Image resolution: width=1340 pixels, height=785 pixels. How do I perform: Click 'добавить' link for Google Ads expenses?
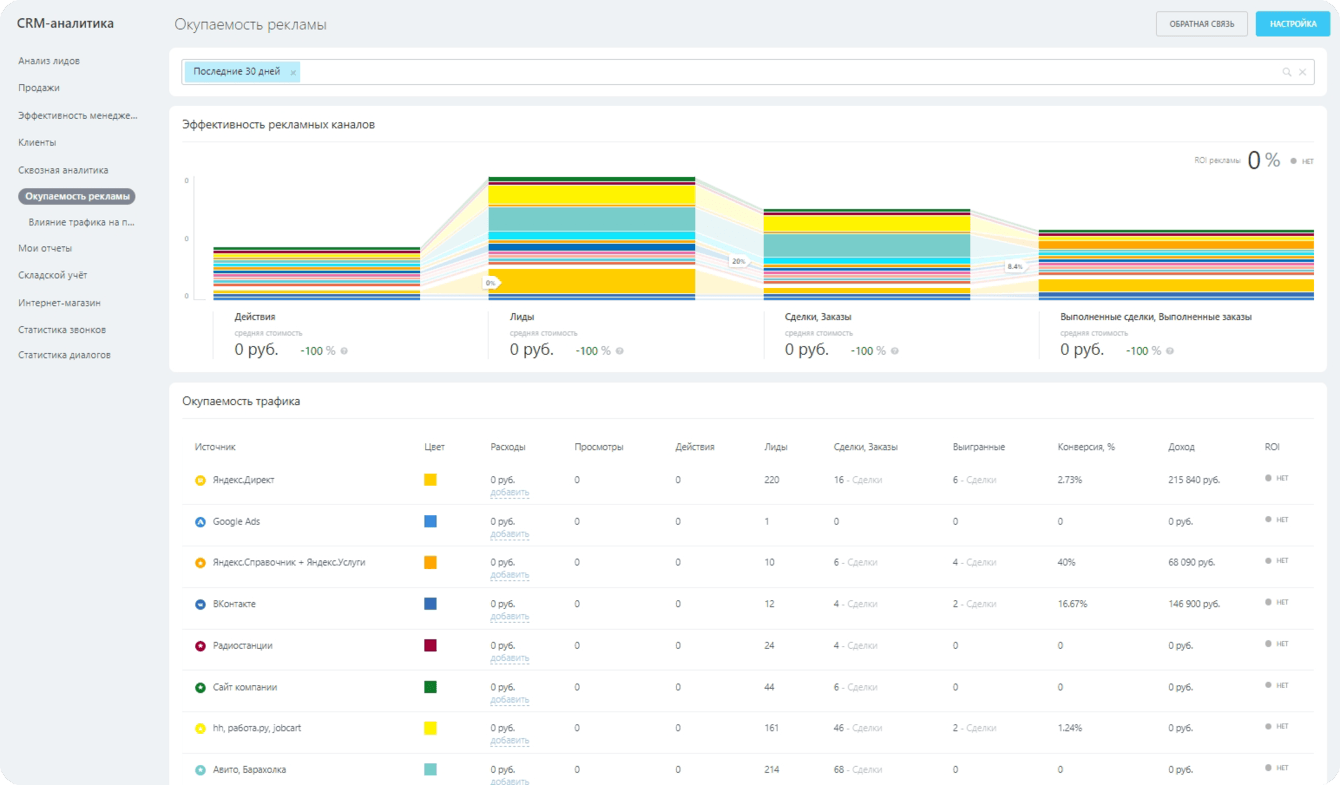pos(509,534)
